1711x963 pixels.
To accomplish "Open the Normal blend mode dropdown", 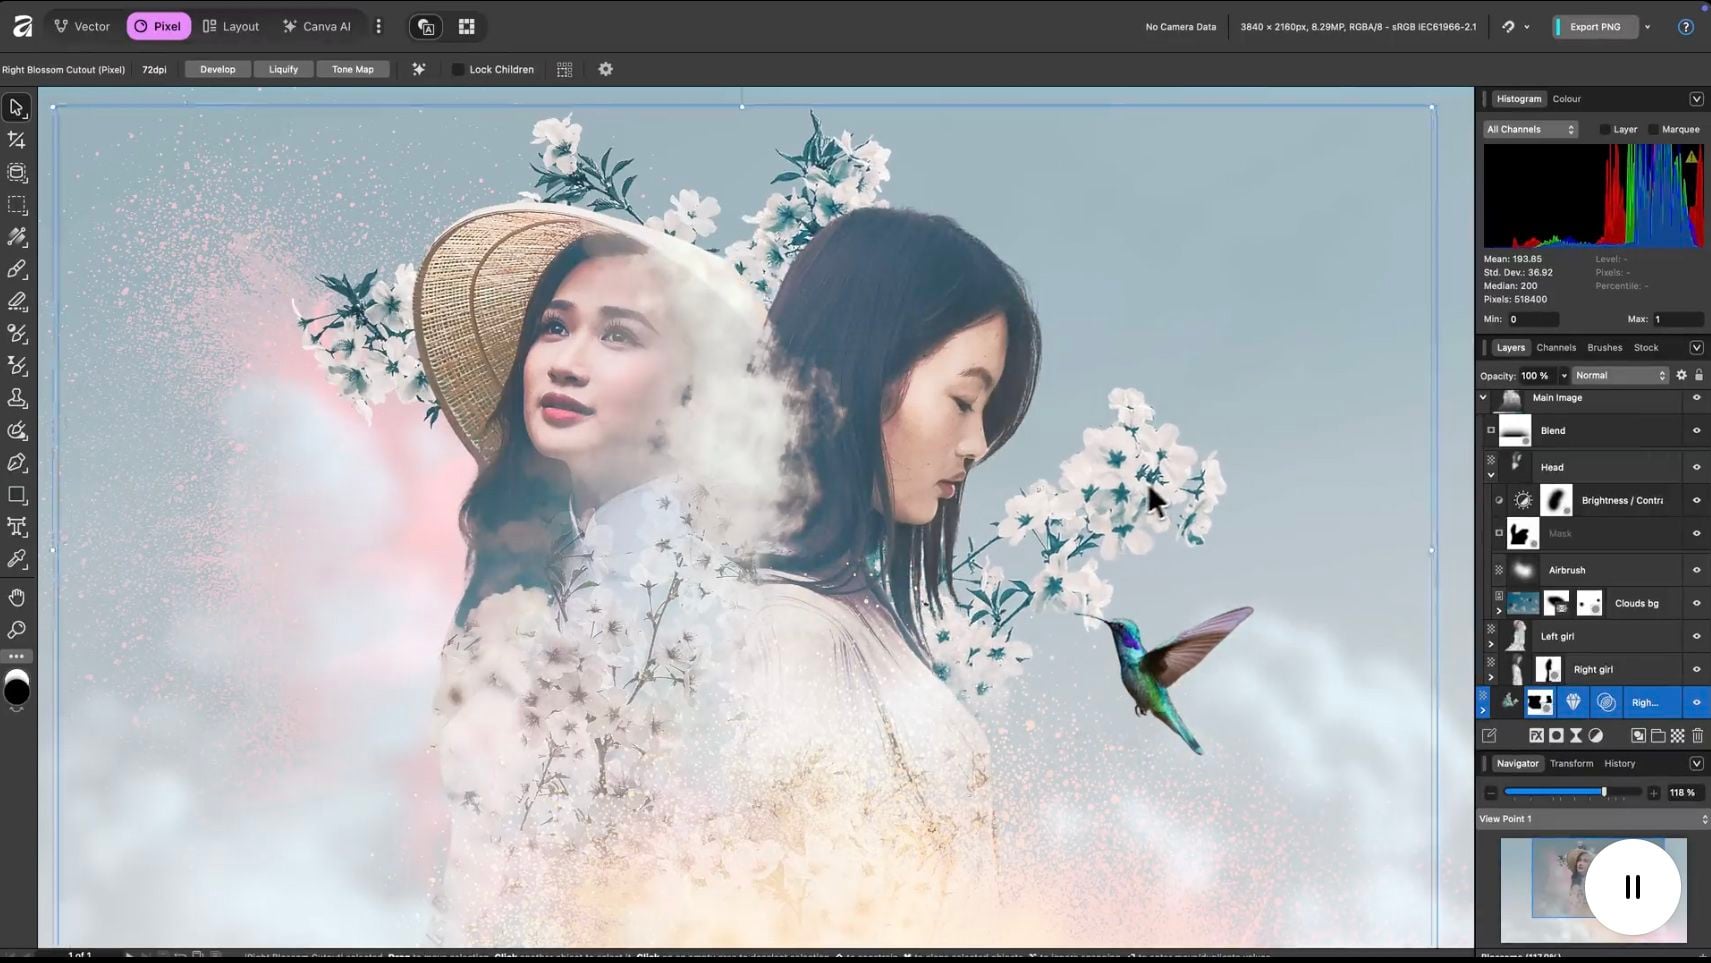I will point(1618,375).
